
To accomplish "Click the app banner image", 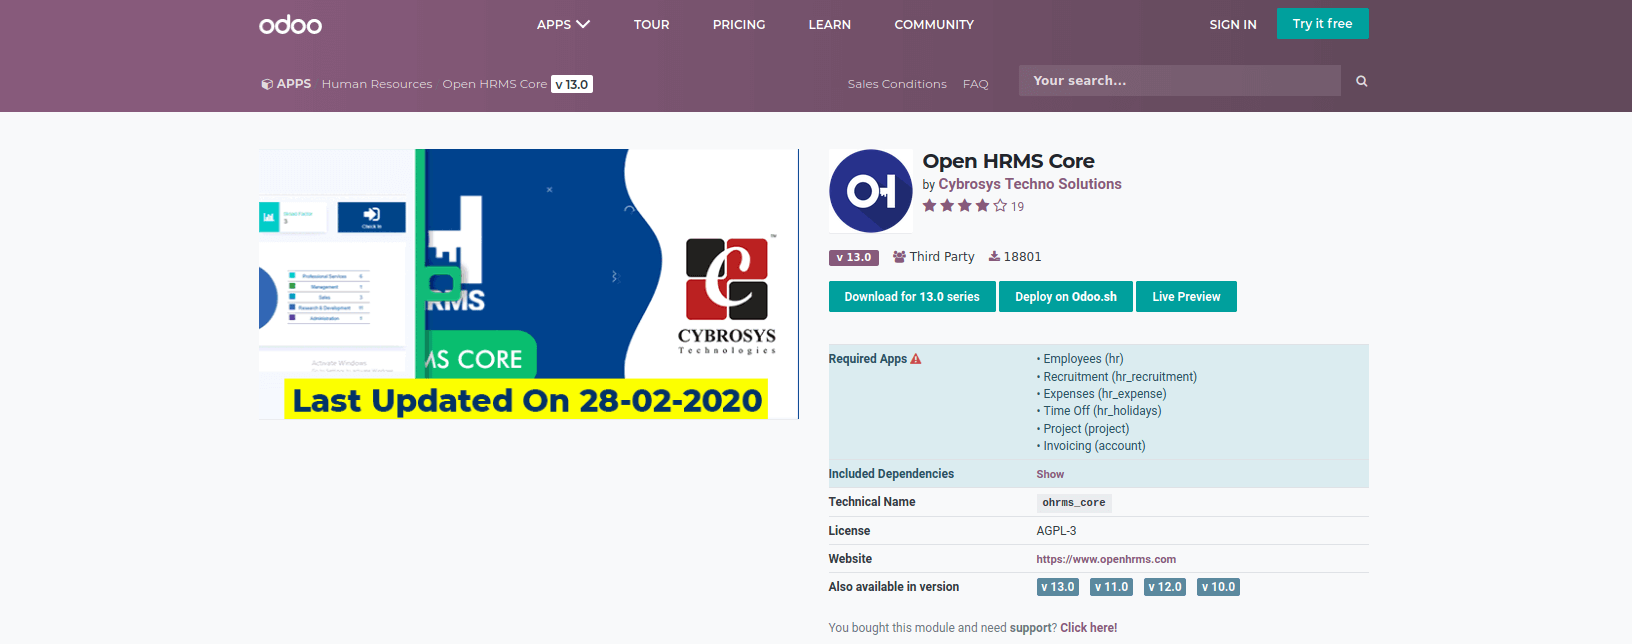I will click(x=528, y=284).
